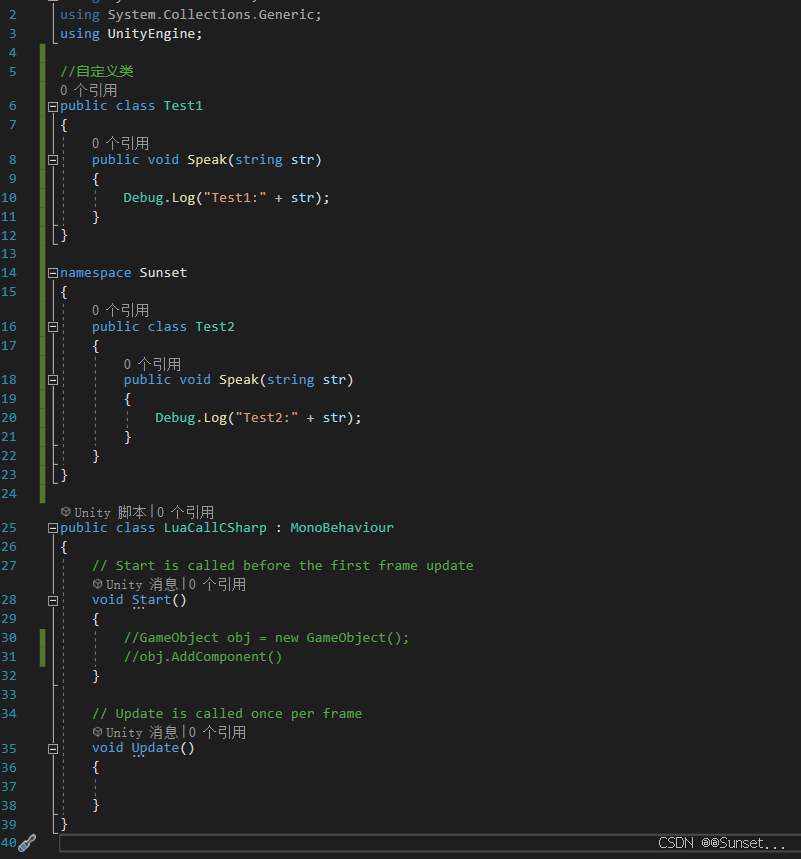Open '0 个引用' CodeLens above class Test2
The width and height of the screenshot is (801, 859).
coord(121,311)
